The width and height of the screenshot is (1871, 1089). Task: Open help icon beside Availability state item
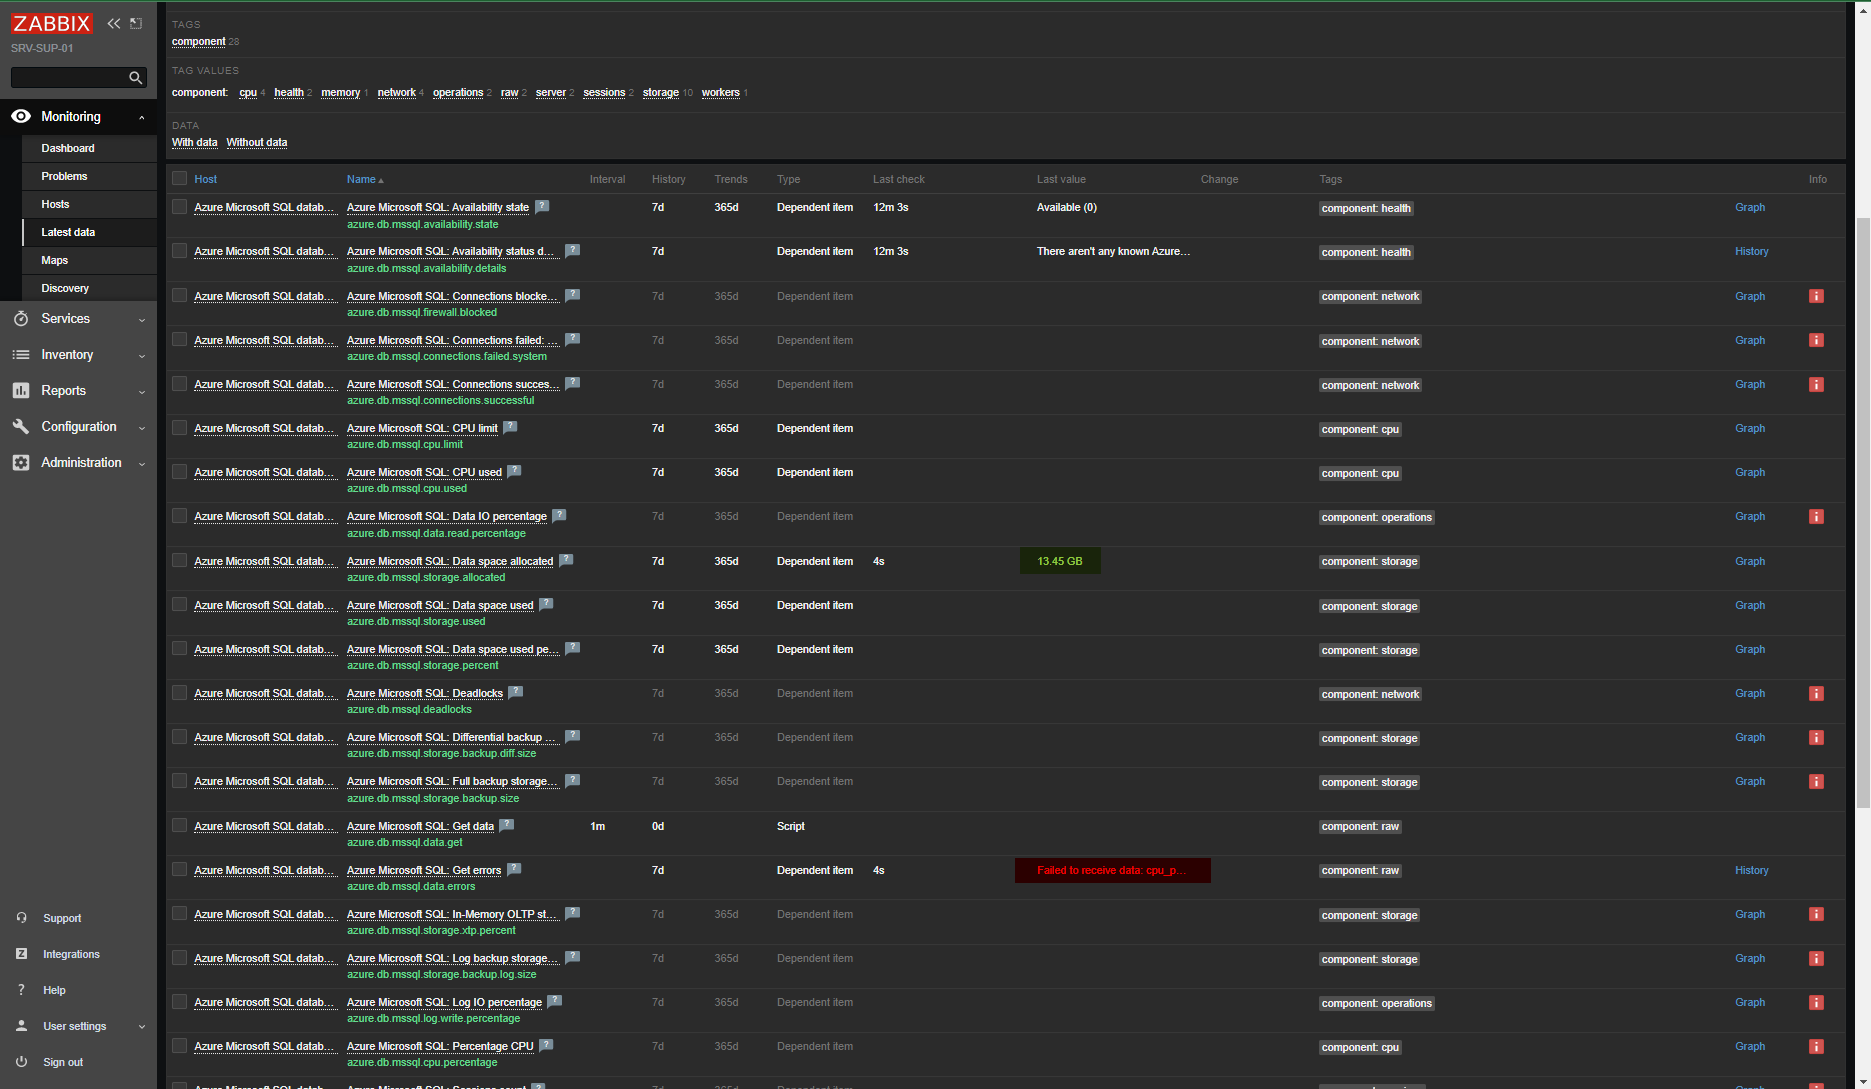542,207
